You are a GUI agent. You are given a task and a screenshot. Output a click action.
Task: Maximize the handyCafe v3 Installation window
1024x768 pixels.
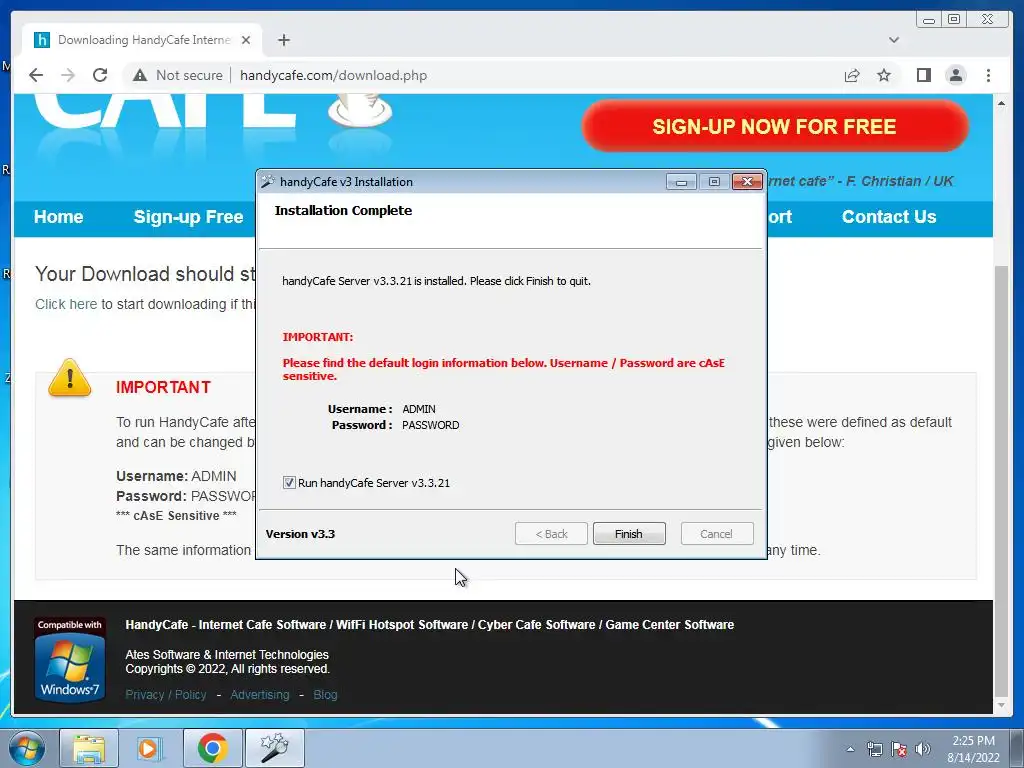pyautogui.click(x=714, y=182)
